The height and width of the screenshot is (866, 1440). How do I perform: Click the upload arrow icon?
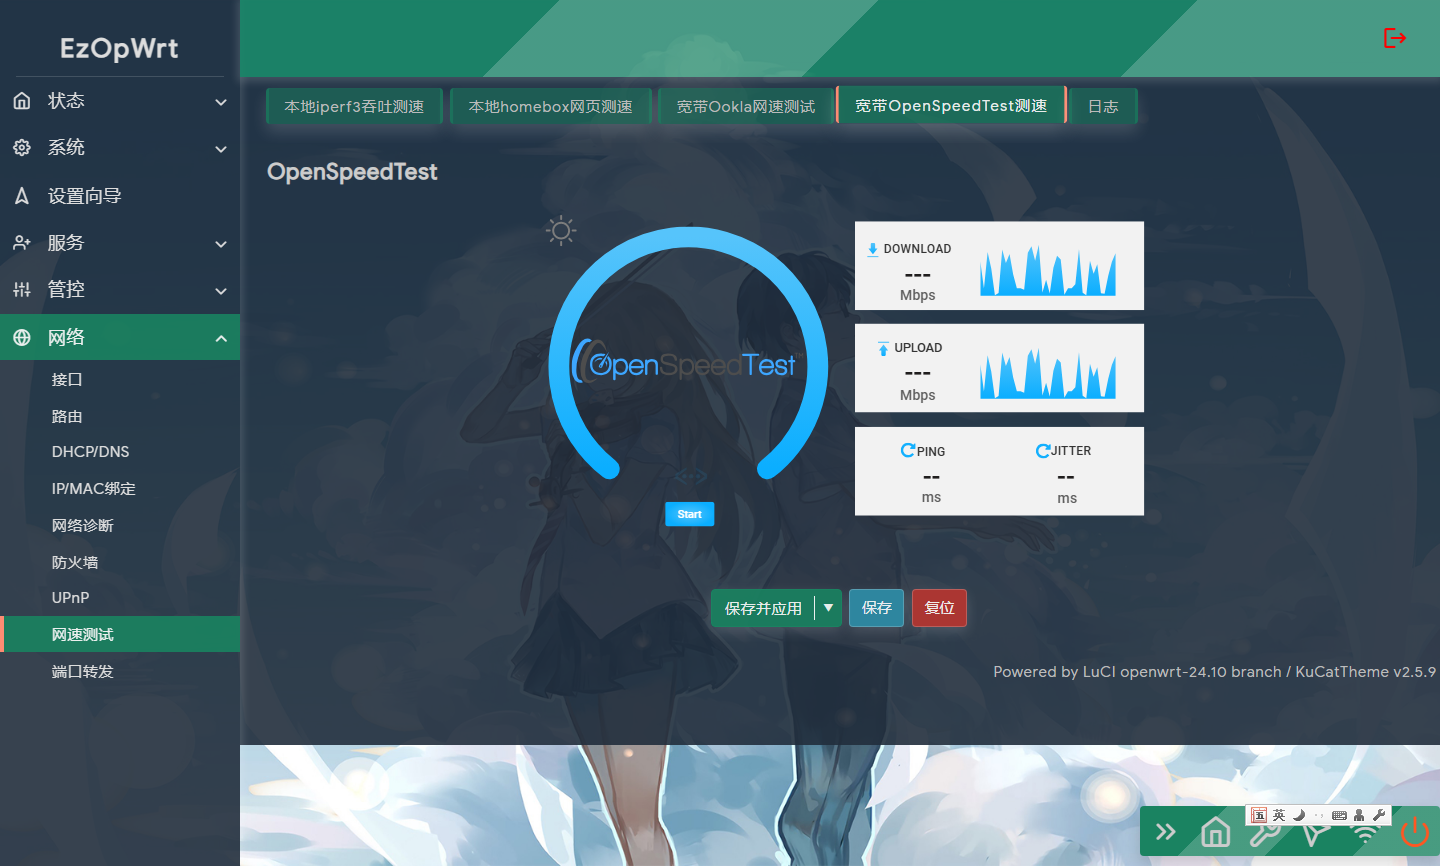(883, 348)
